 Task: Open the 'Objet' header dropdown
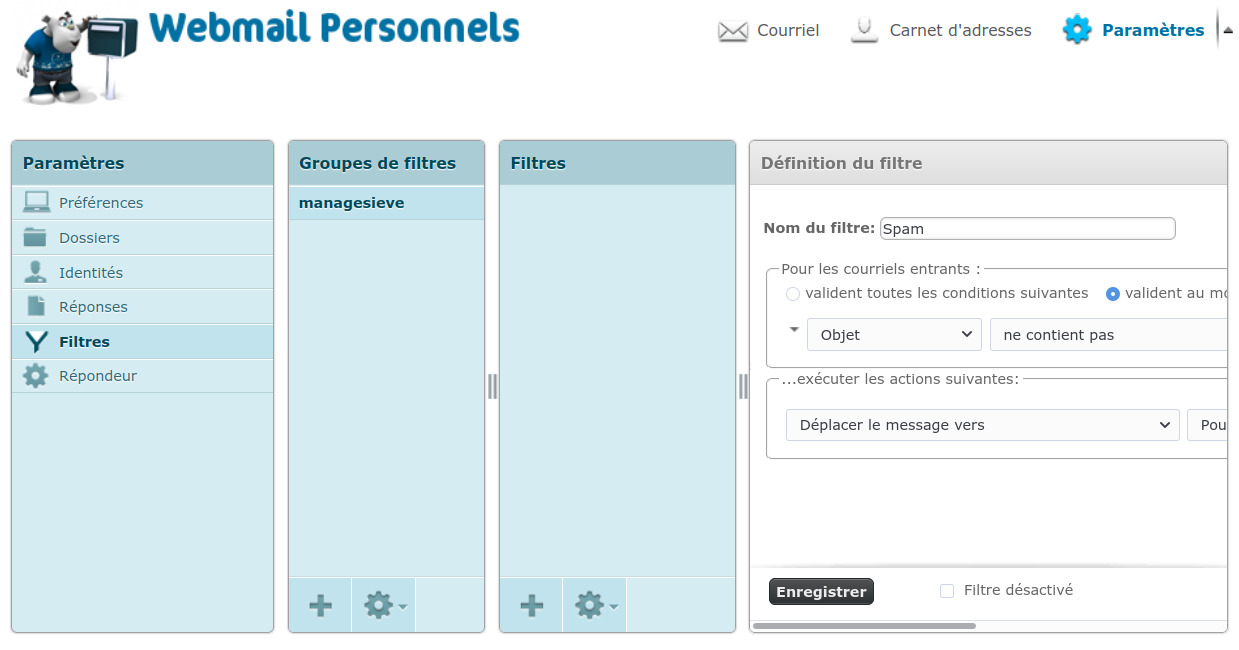tap(894, 335)
